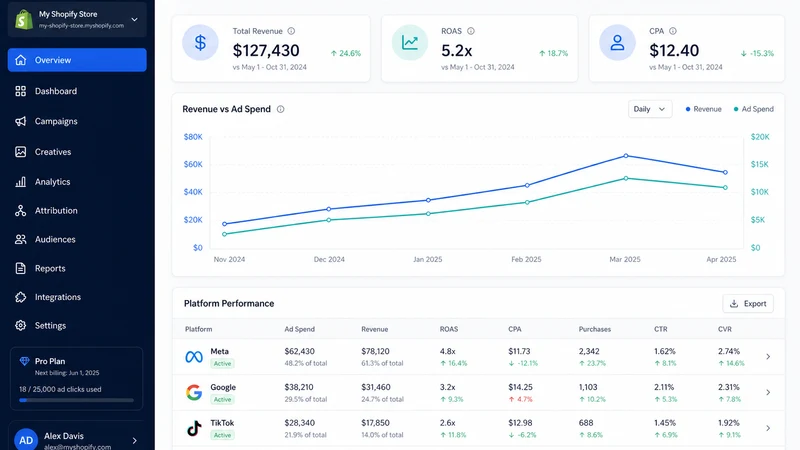Click the Total Revenue dollar icon
The width and height of the screenshot is (800, 450).
click(201, 42)
